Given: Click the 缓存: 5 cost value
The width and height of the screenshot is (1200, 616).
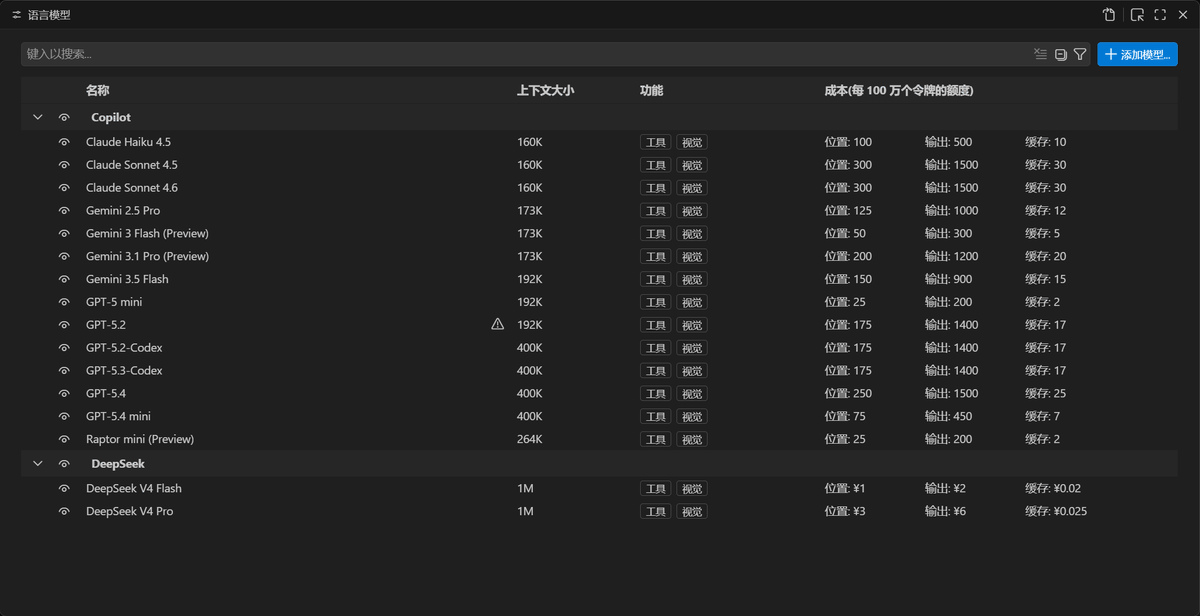Looking at the screenshot, I should click(x=1042, y=234).
